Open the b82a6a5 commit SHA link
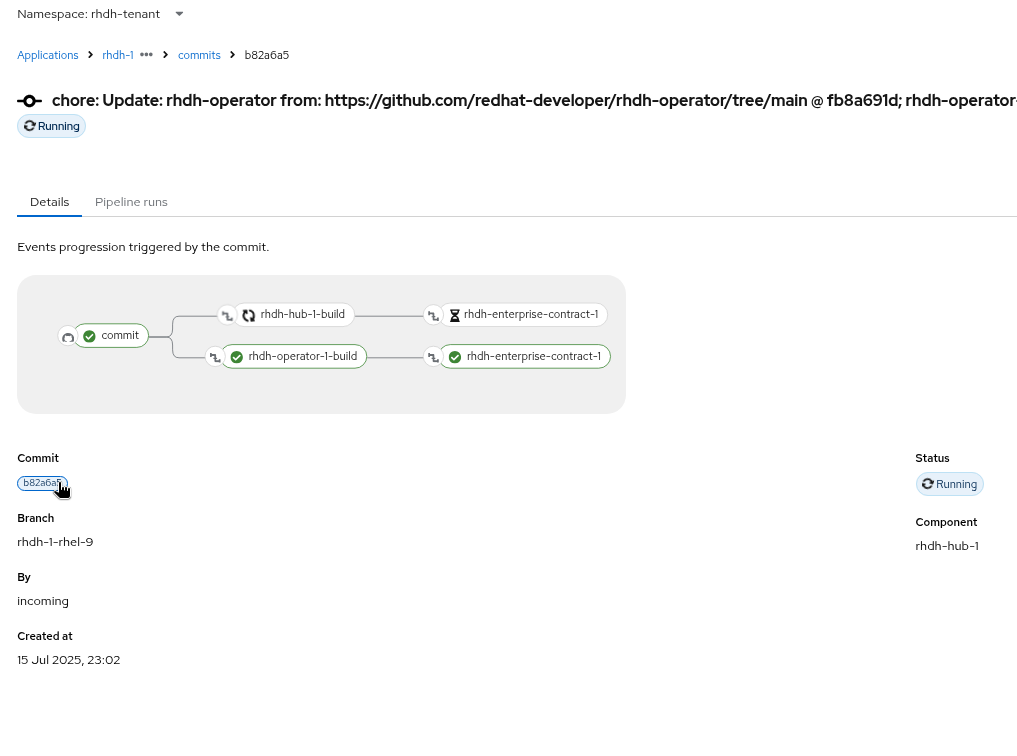The height and width of the screenshot is (756, 1017). 42,483
